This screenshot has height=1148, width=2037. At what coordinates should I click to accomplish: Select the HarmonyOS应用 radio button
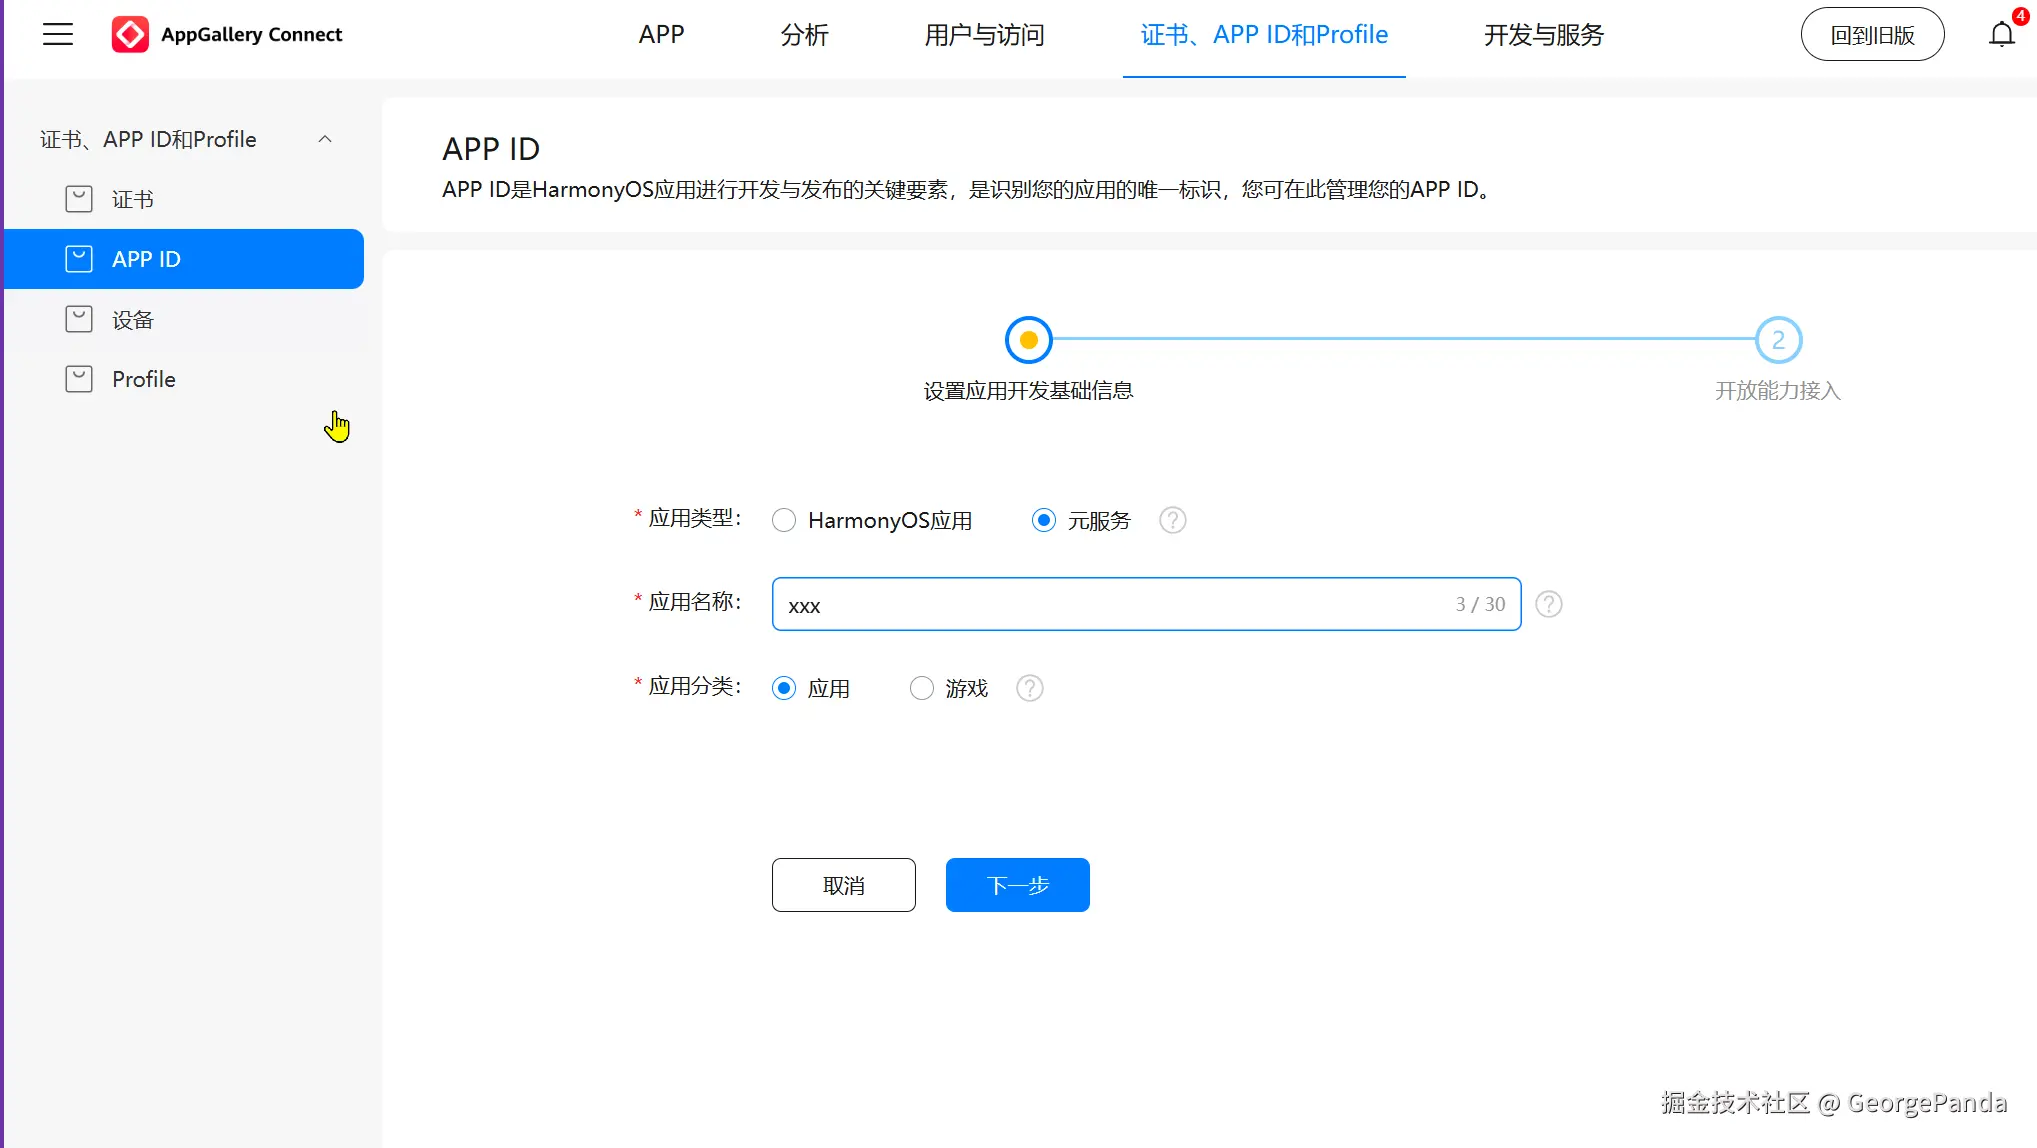784,520
